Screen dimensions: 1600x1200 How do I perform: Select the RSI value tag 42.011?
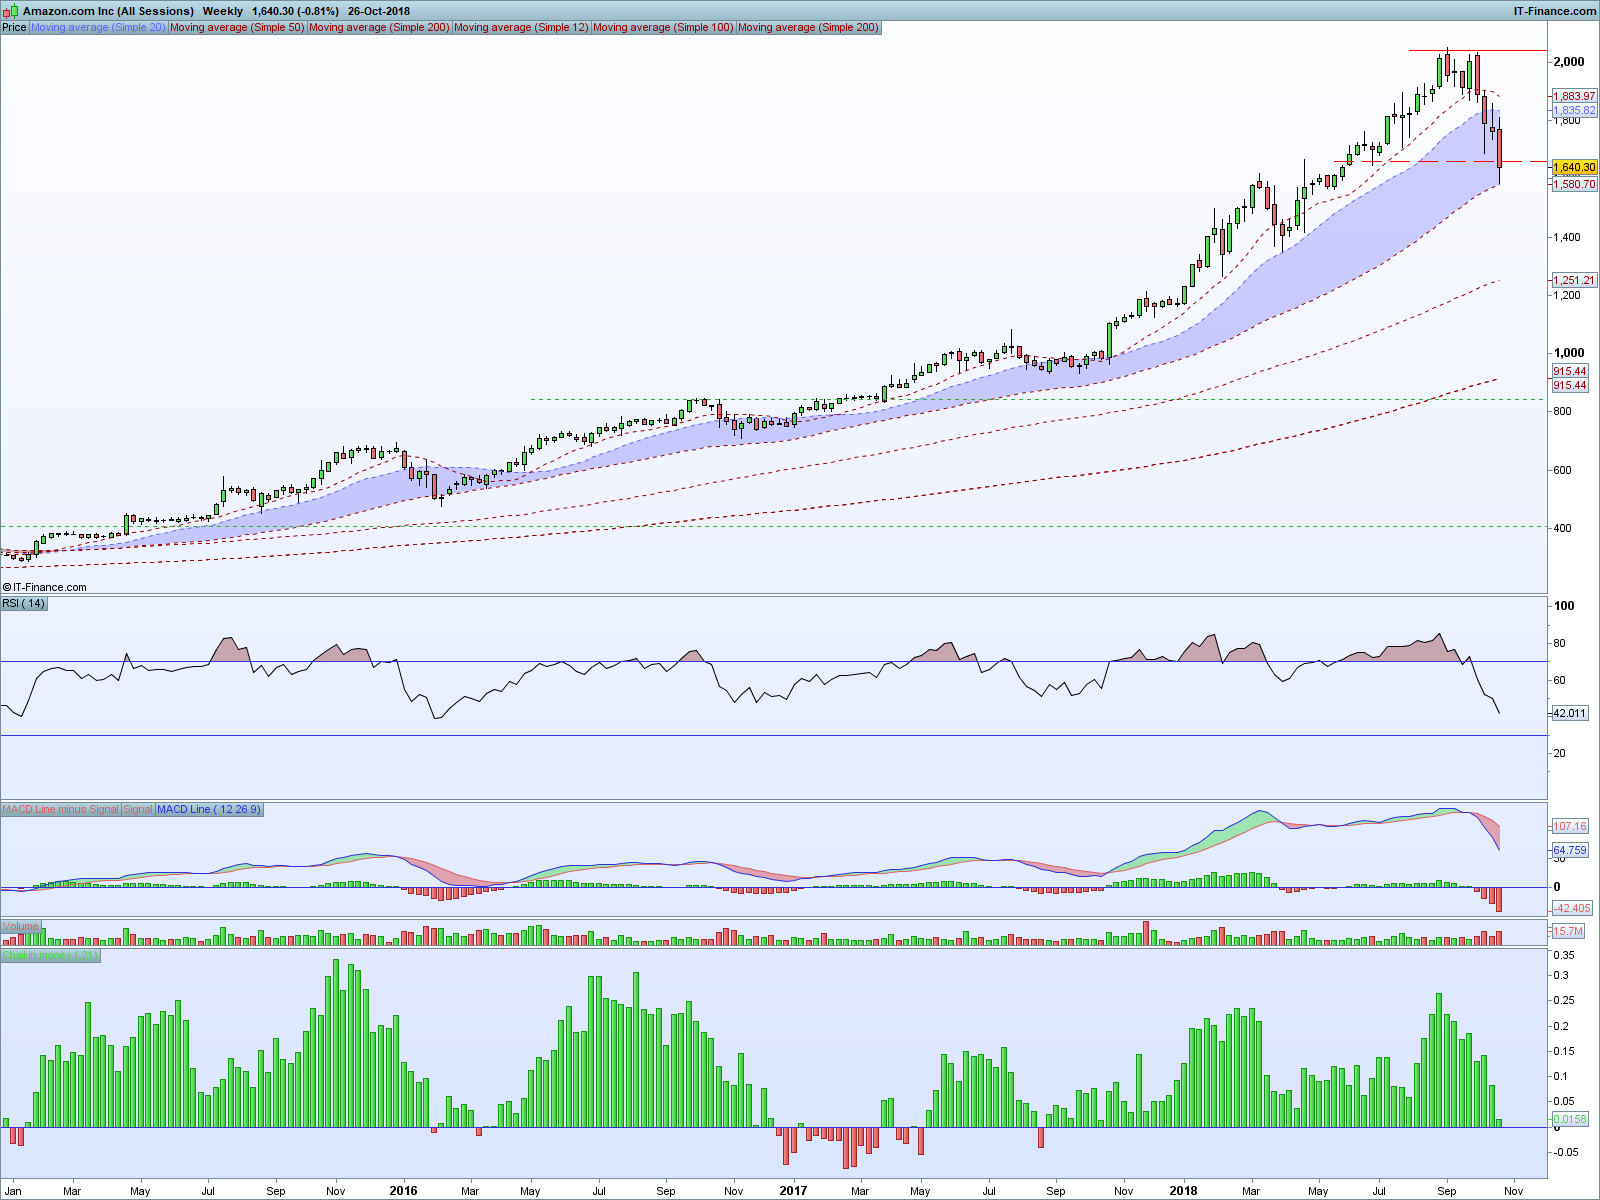pyautogui.click(x=1570, y=713)
